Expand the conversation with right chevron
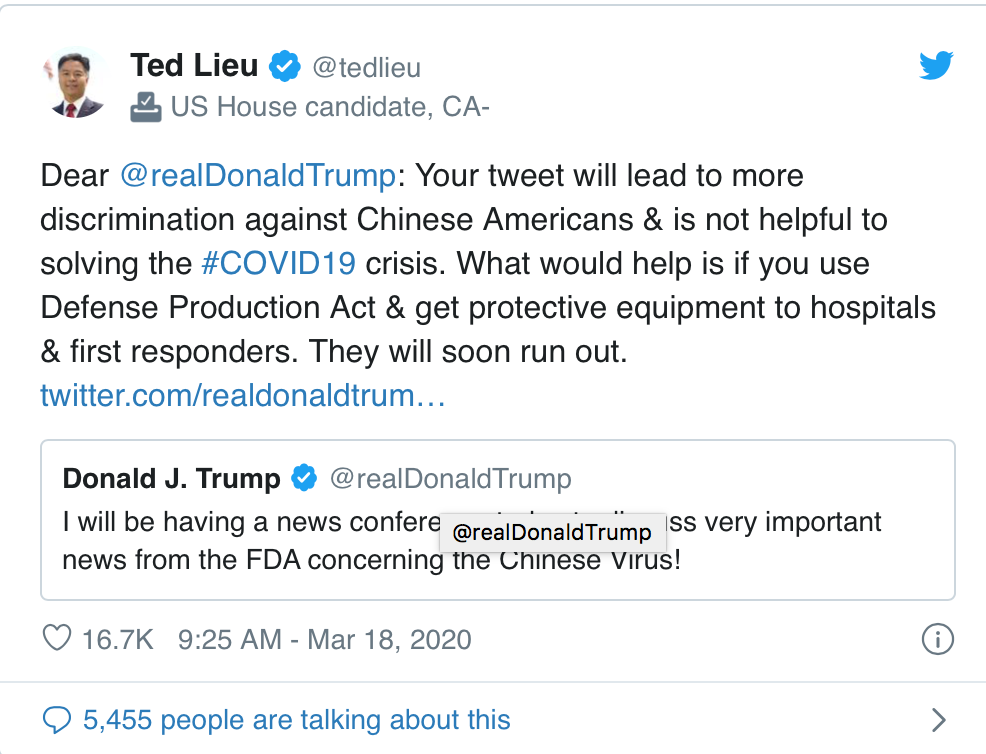Screen dimensions: 986x754 [938, 719]
